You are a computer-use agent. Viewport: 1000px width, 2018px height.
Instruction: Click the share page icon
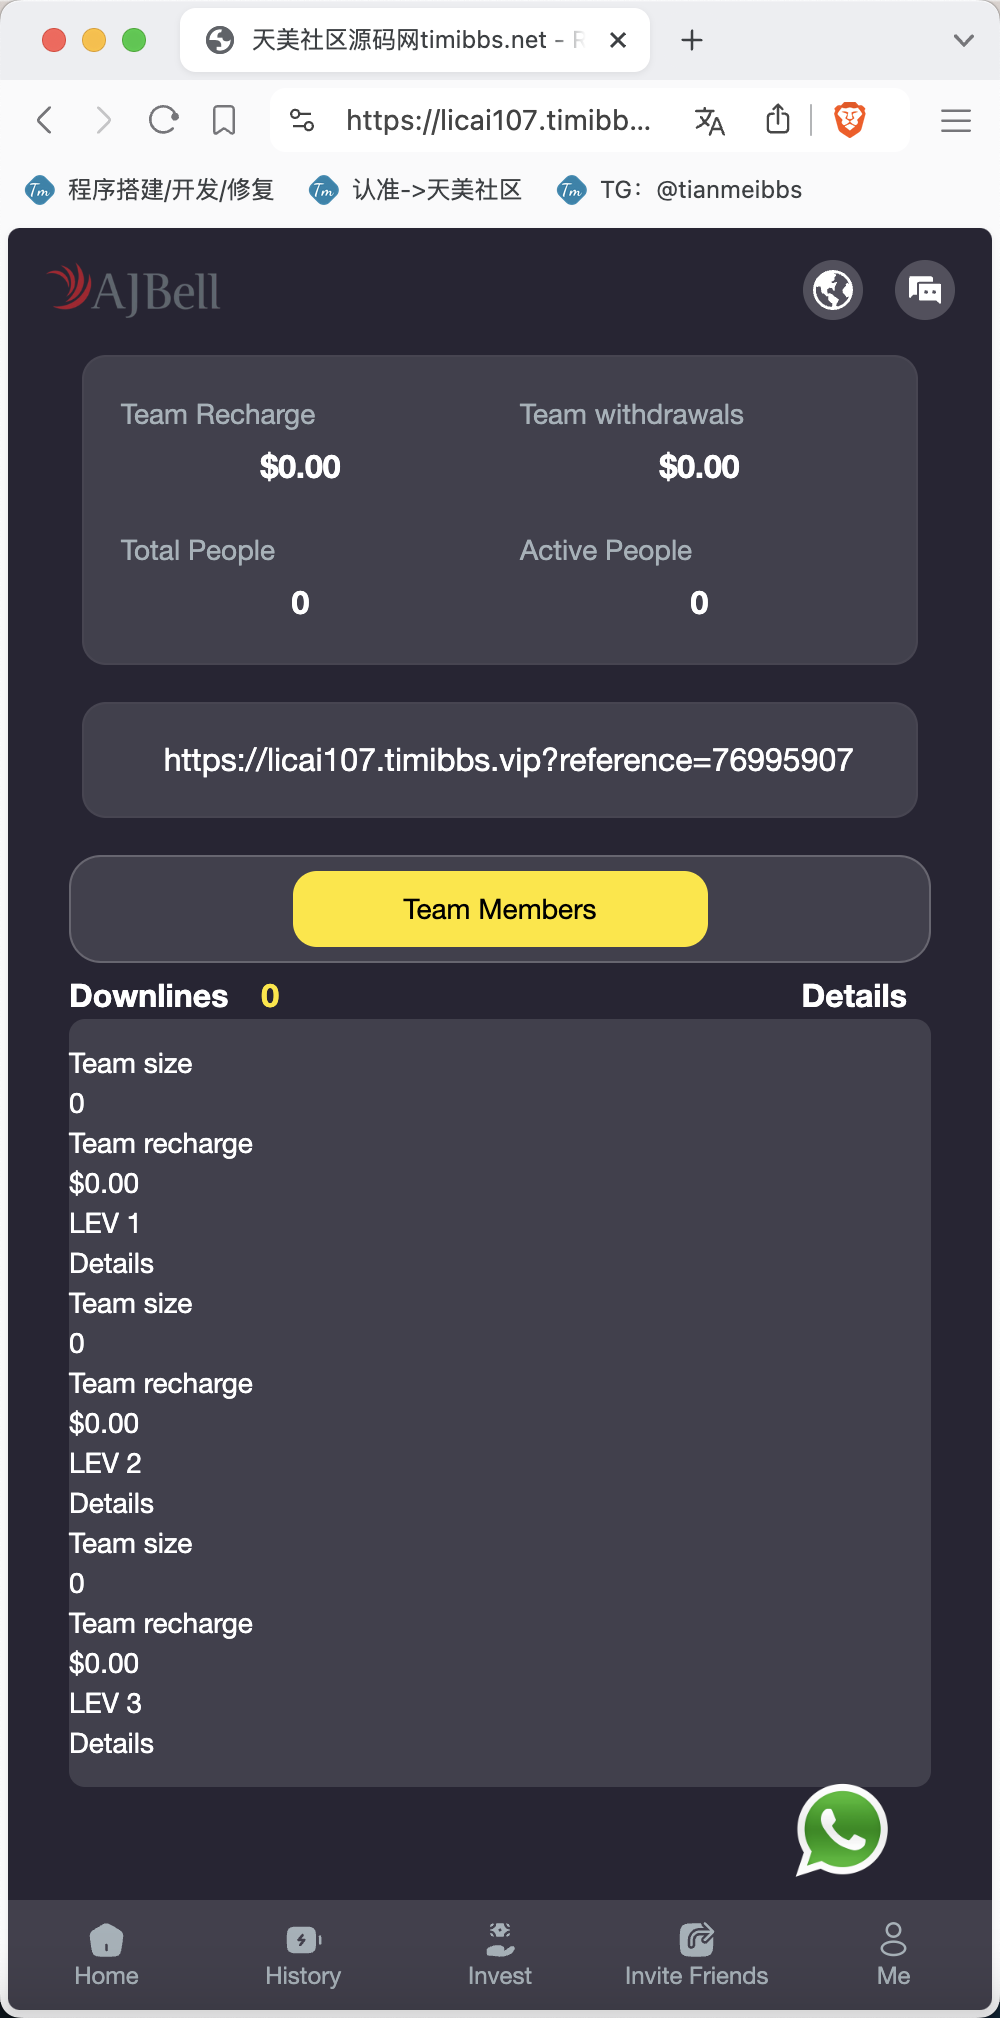pos(778,120)
